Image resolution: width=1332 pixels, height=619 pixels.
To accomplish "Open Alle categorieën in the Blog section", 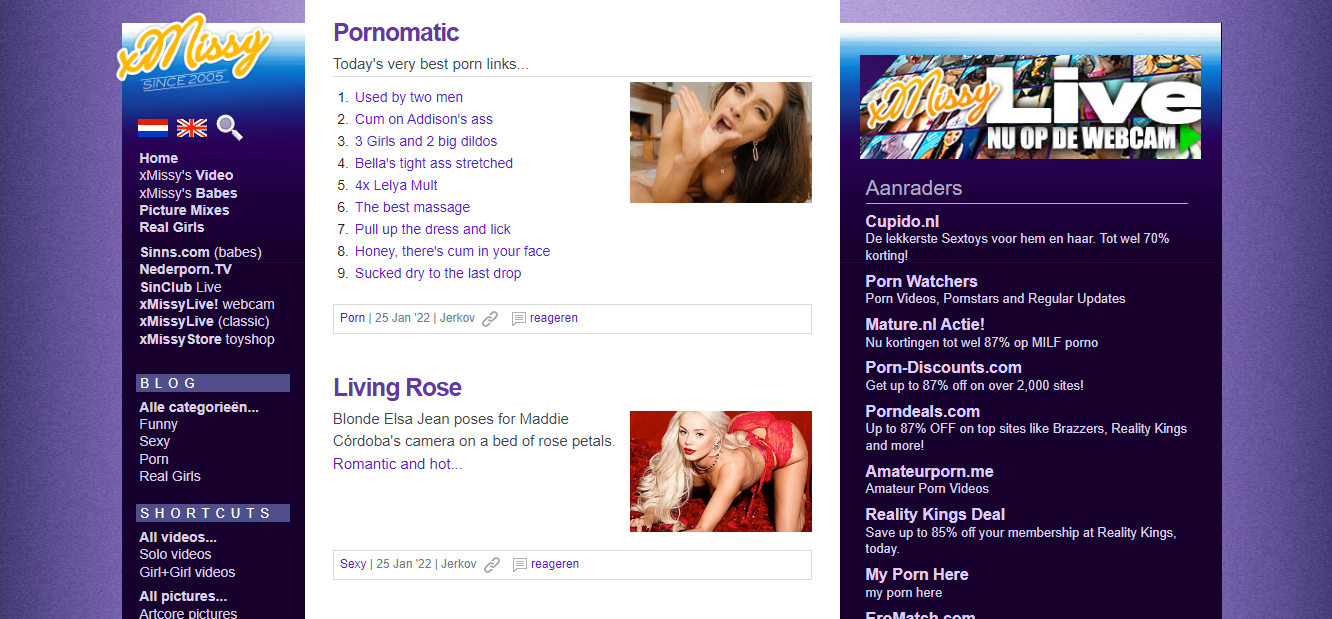I will coord(199,407).
